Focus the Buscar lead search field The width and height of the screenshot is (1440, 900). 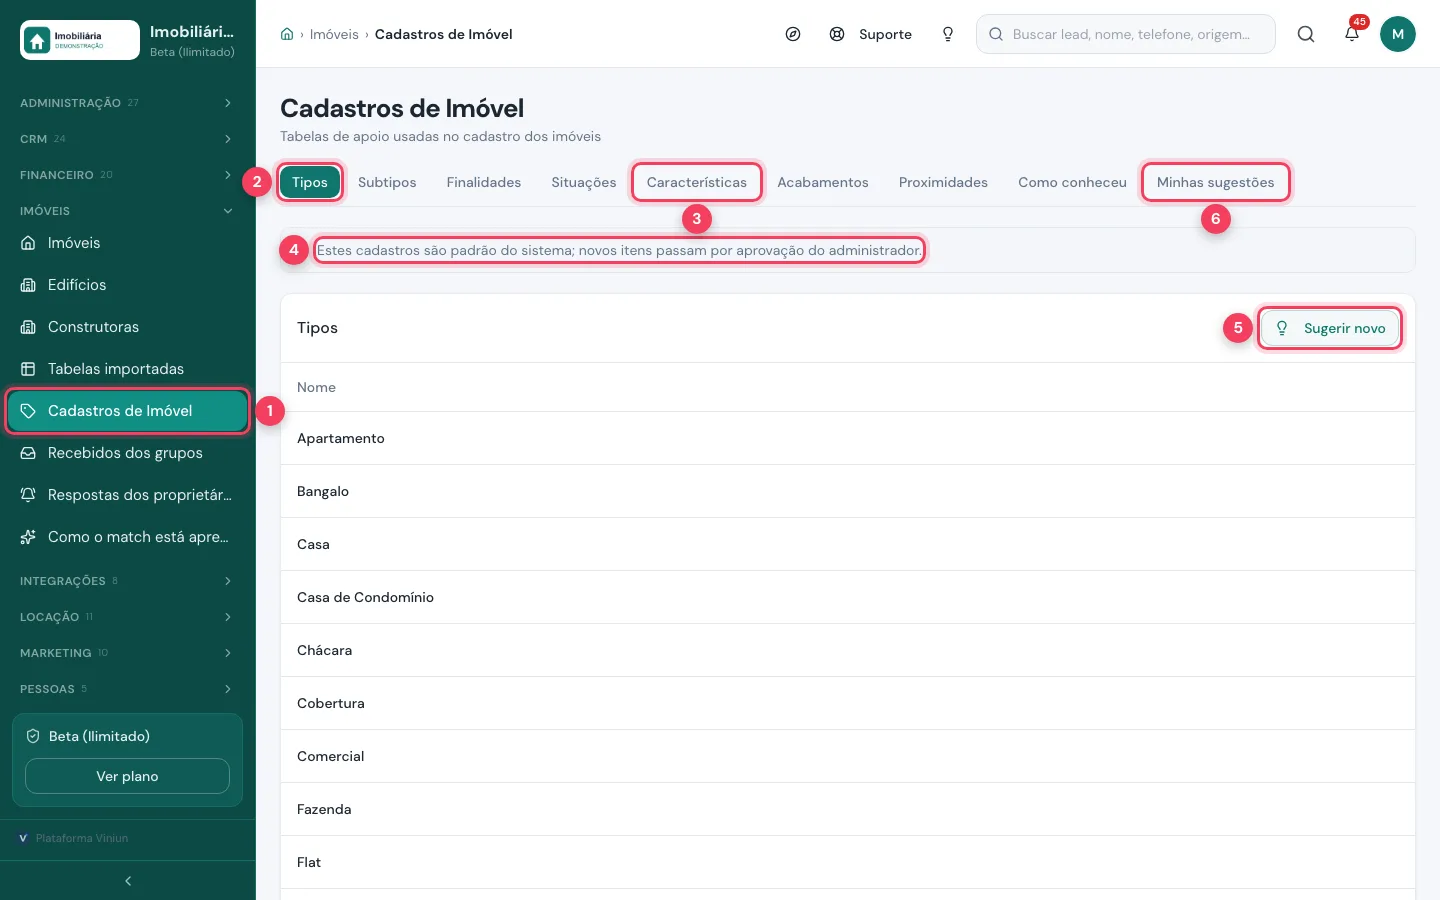click(x=1126, y=34)
